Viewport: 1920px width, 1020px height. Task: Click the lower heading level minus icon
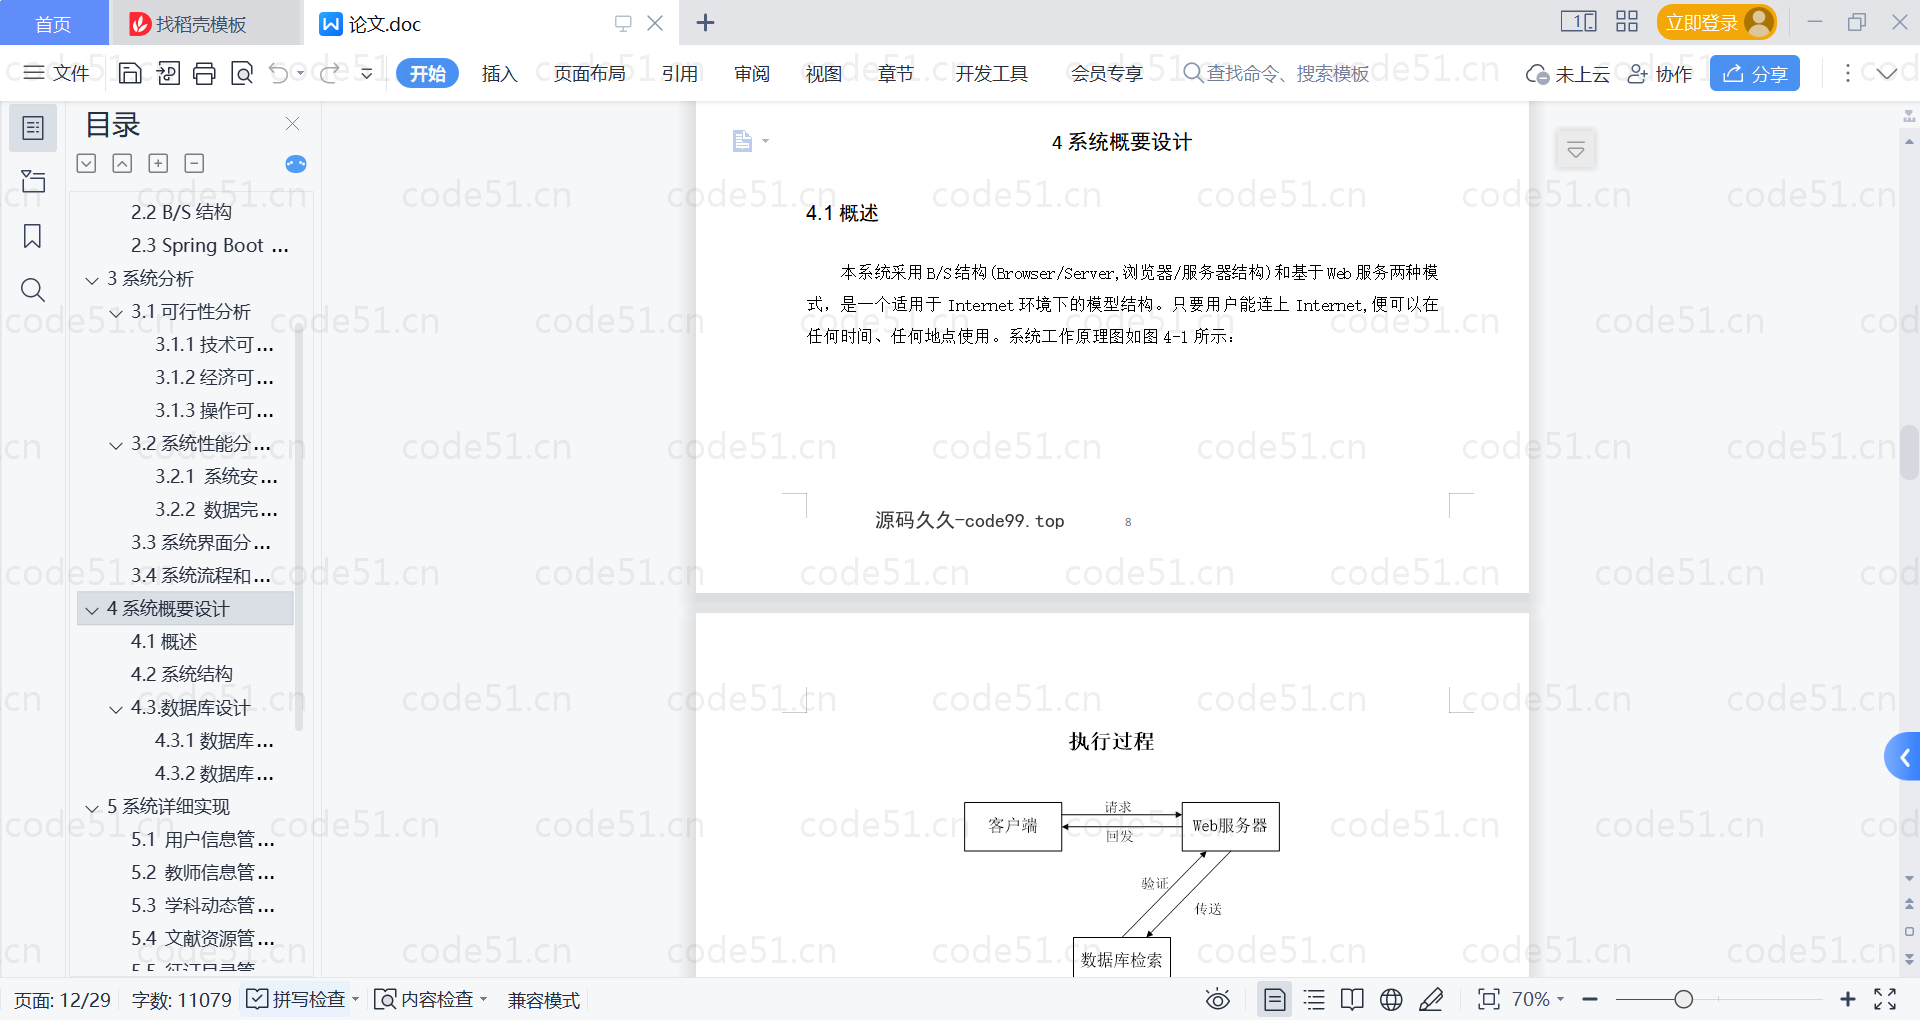[194, 163]
